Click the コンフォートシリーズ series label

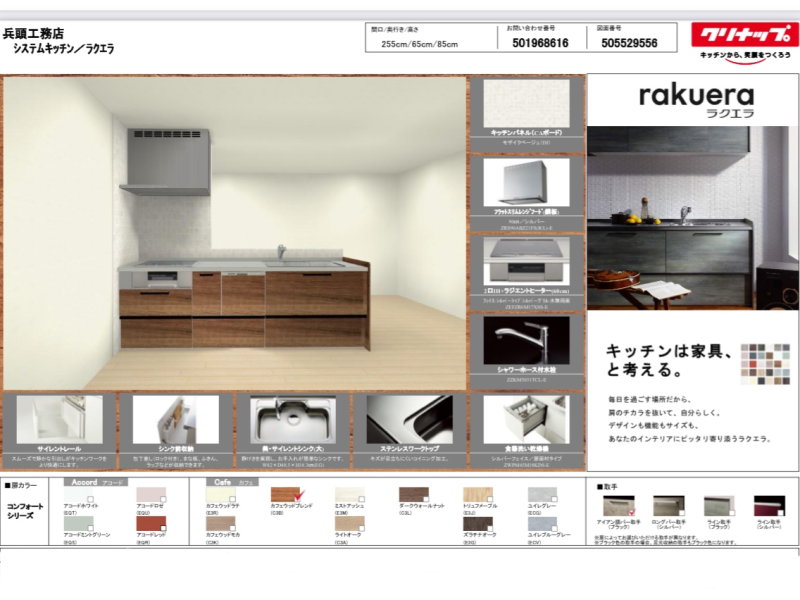pos(25,511)
